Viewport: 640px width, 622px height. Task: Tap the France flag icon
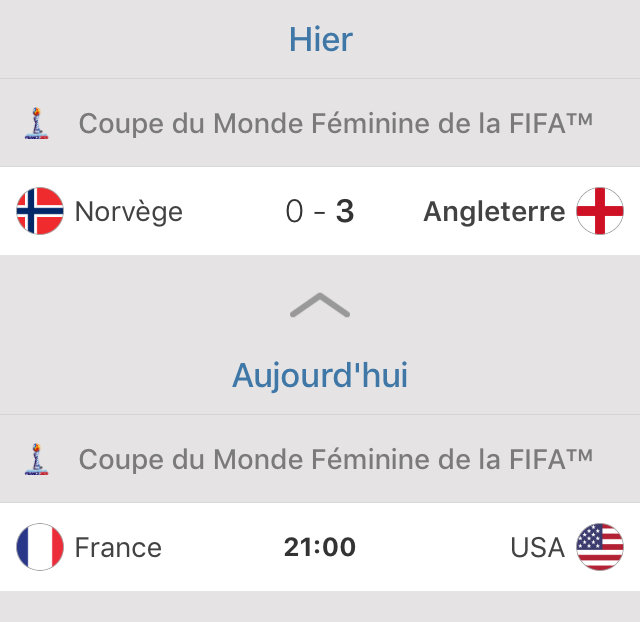pyautogui.click(x=40, y=547)
